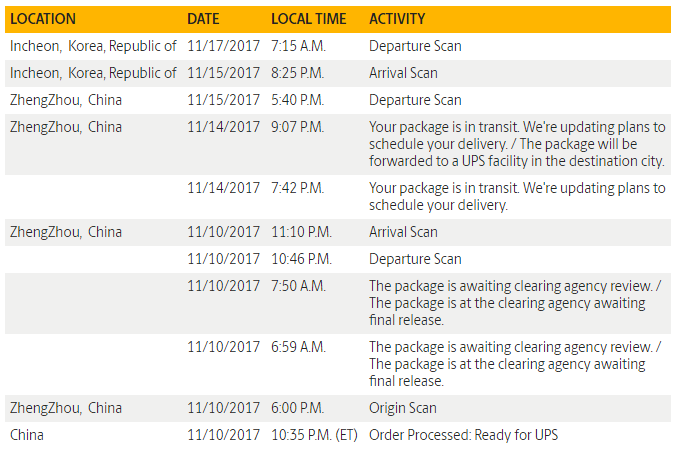Click the 10:46 P.M. Departure Scan activity
Screen dimensions: 679x465
pos(415,259)
